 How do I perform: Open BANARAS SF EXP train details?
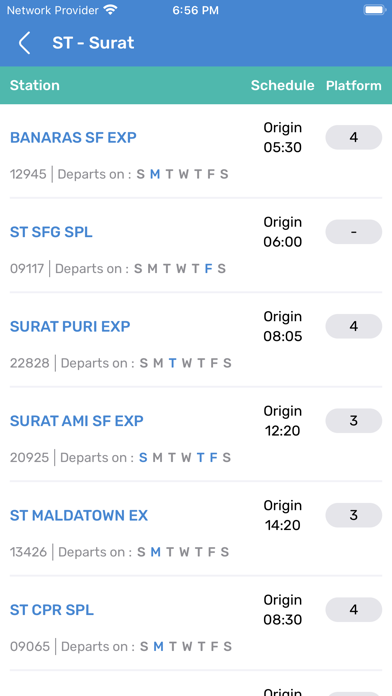(x=73, y=138)
